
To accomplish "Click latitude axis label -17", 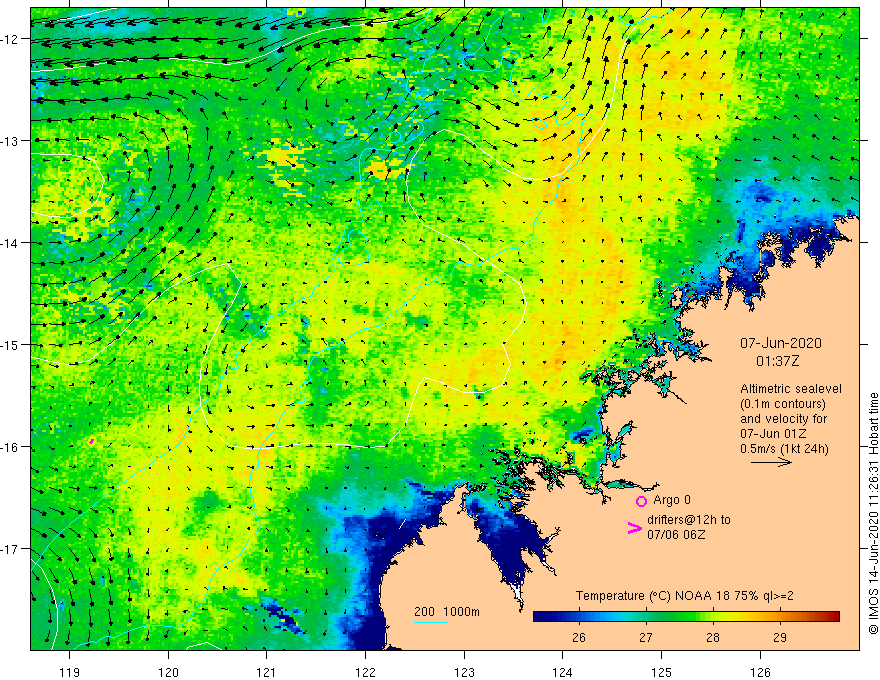I will click(x=11, y=549).
